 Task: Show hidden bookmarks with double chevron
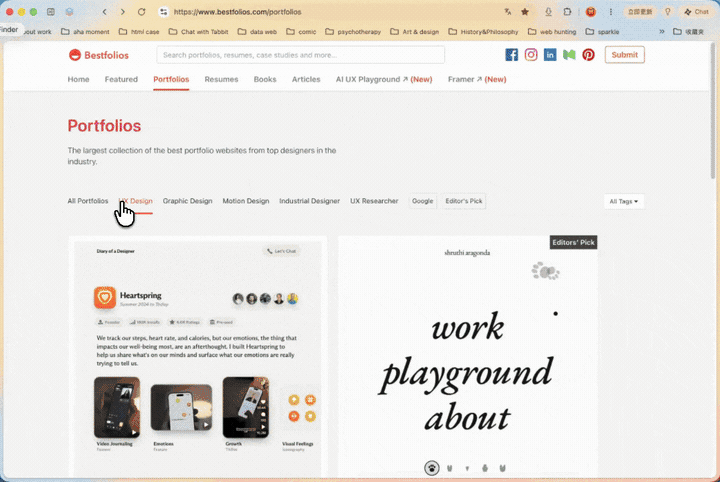point(662,32)
